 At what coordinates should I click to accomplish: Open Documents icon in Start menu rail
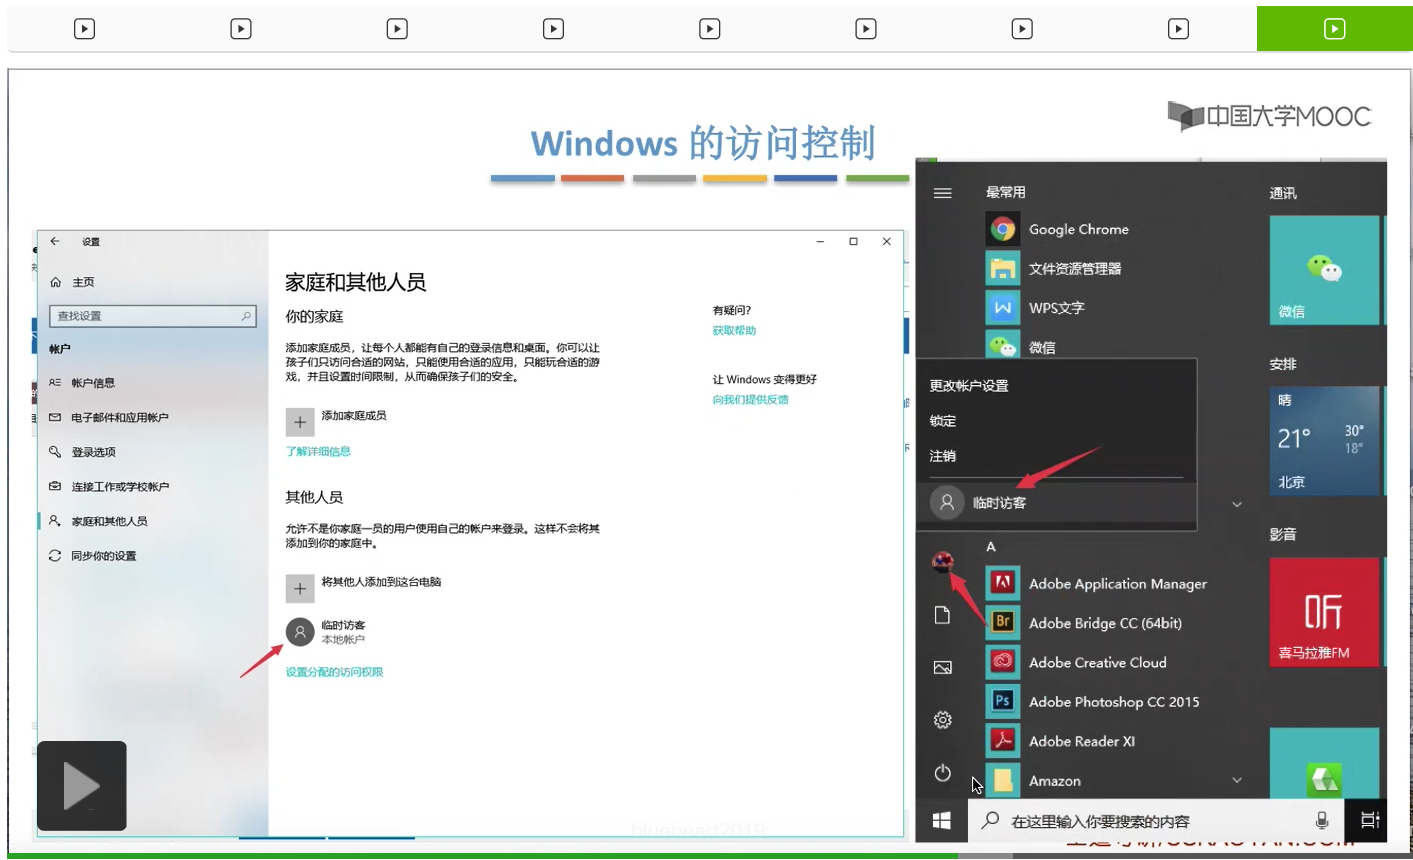[942, 615]
